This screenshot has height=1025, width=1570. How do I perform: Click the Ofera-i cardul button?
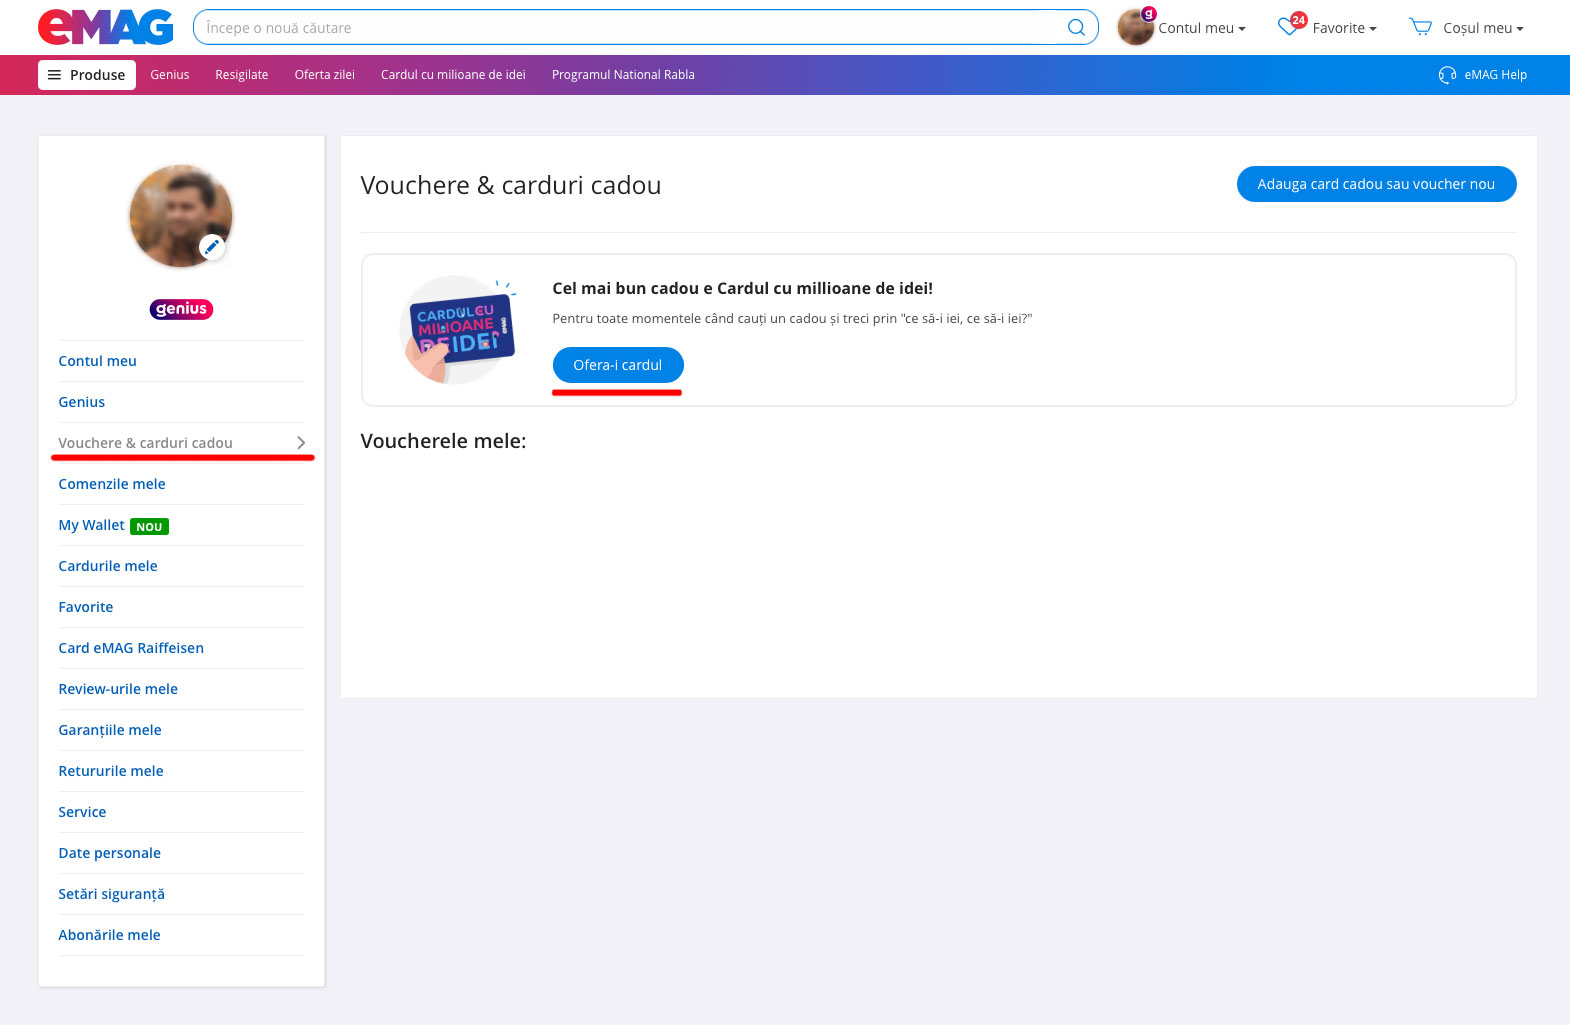pos(618,365)
